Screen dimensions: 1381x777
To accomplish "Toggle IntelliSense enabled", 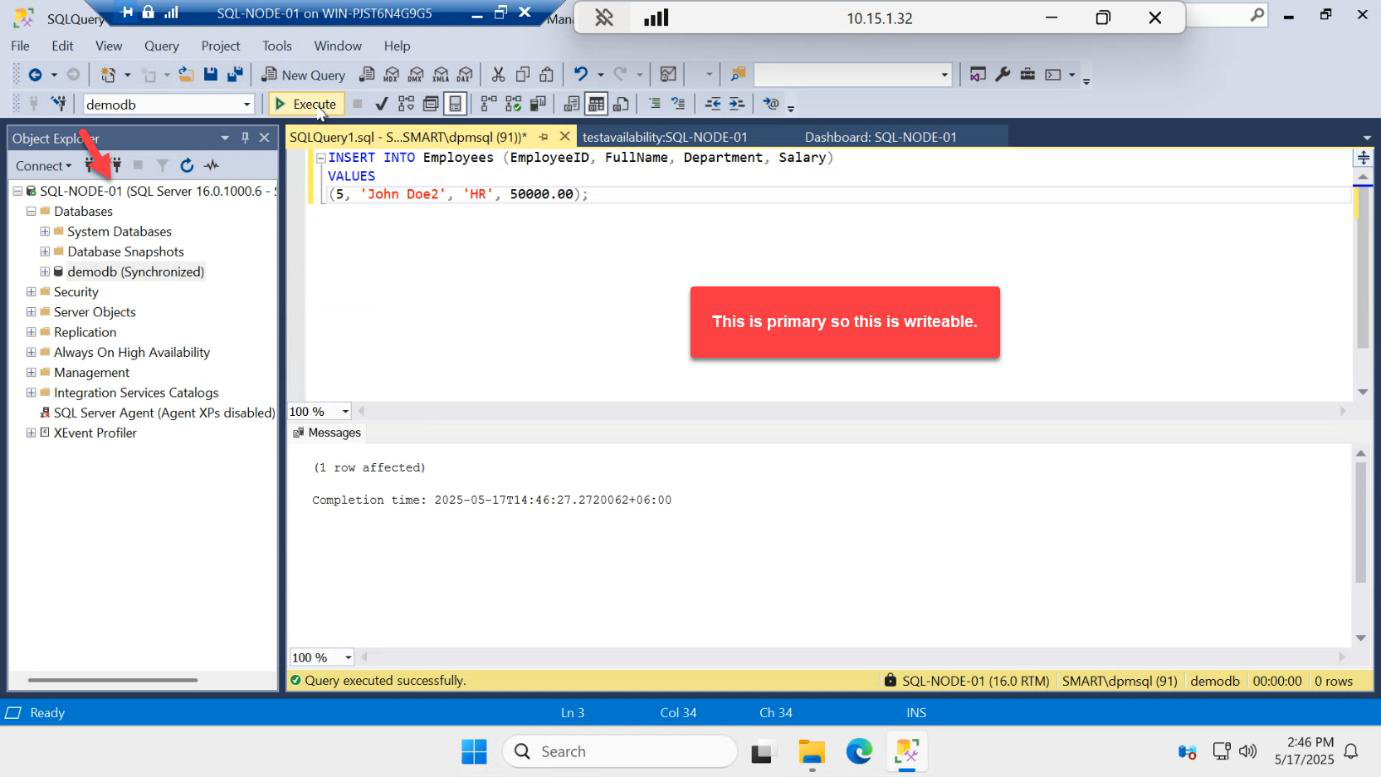I will coord(455,104).
